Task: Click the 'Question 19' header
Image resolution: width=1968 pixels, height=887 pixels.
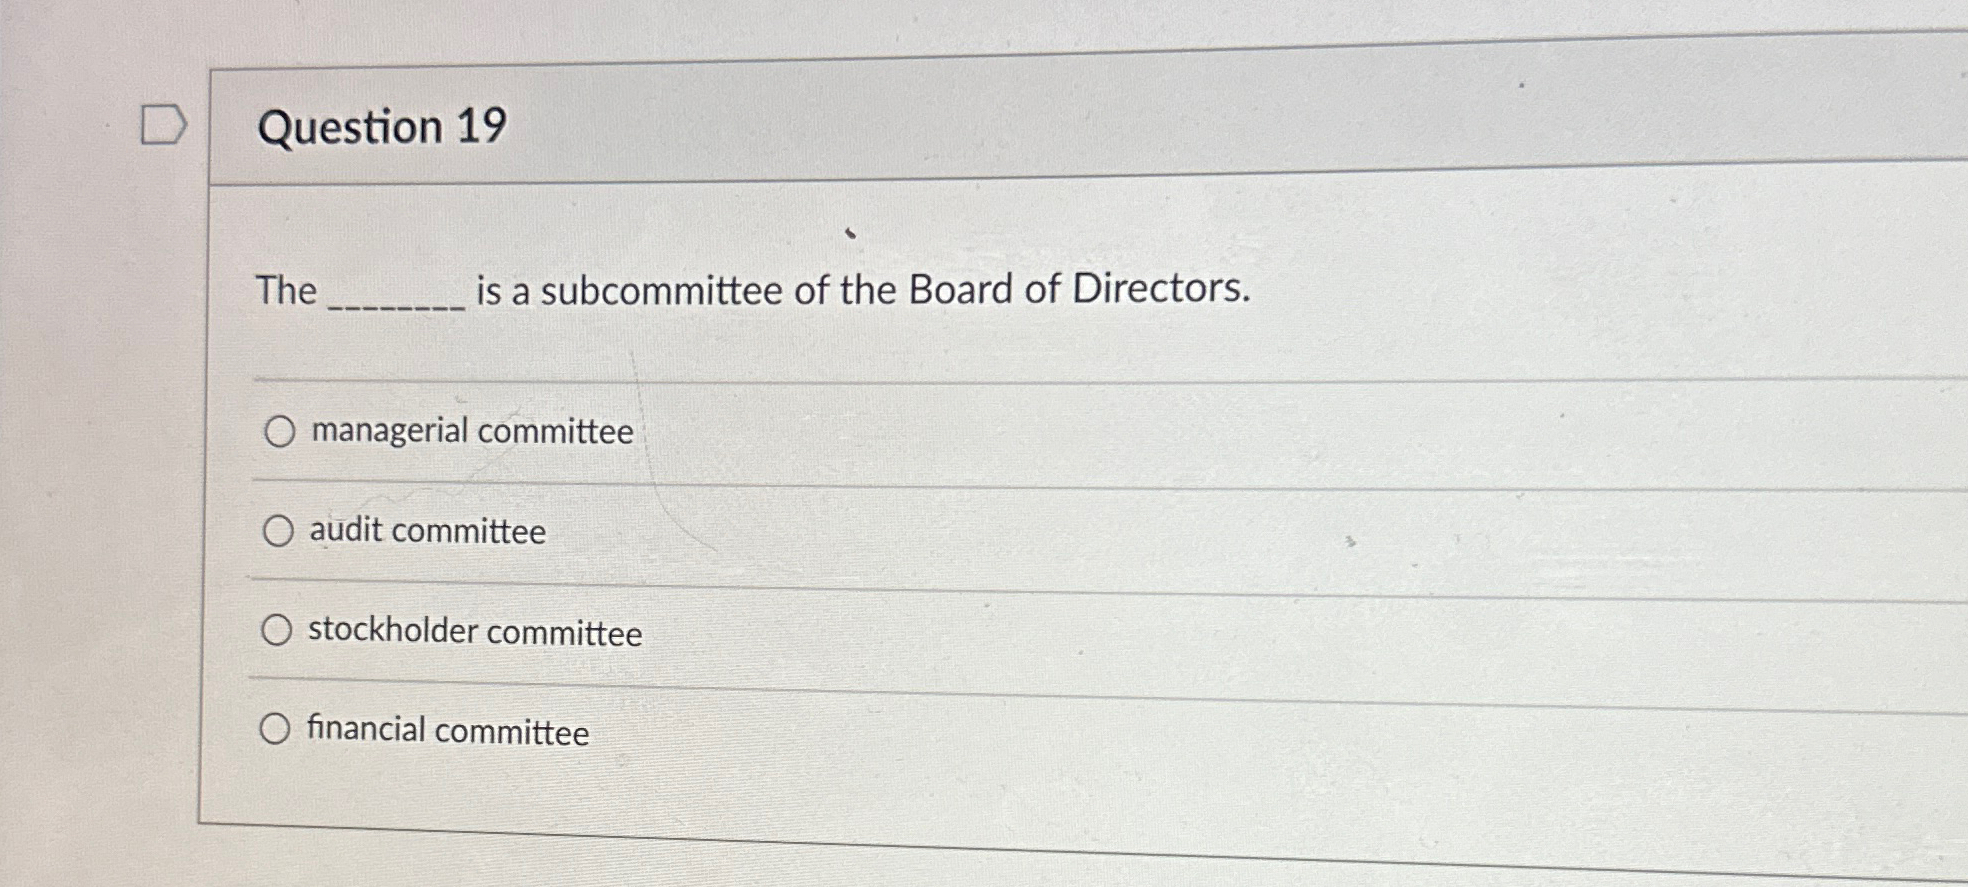Action: coord(385,127)
